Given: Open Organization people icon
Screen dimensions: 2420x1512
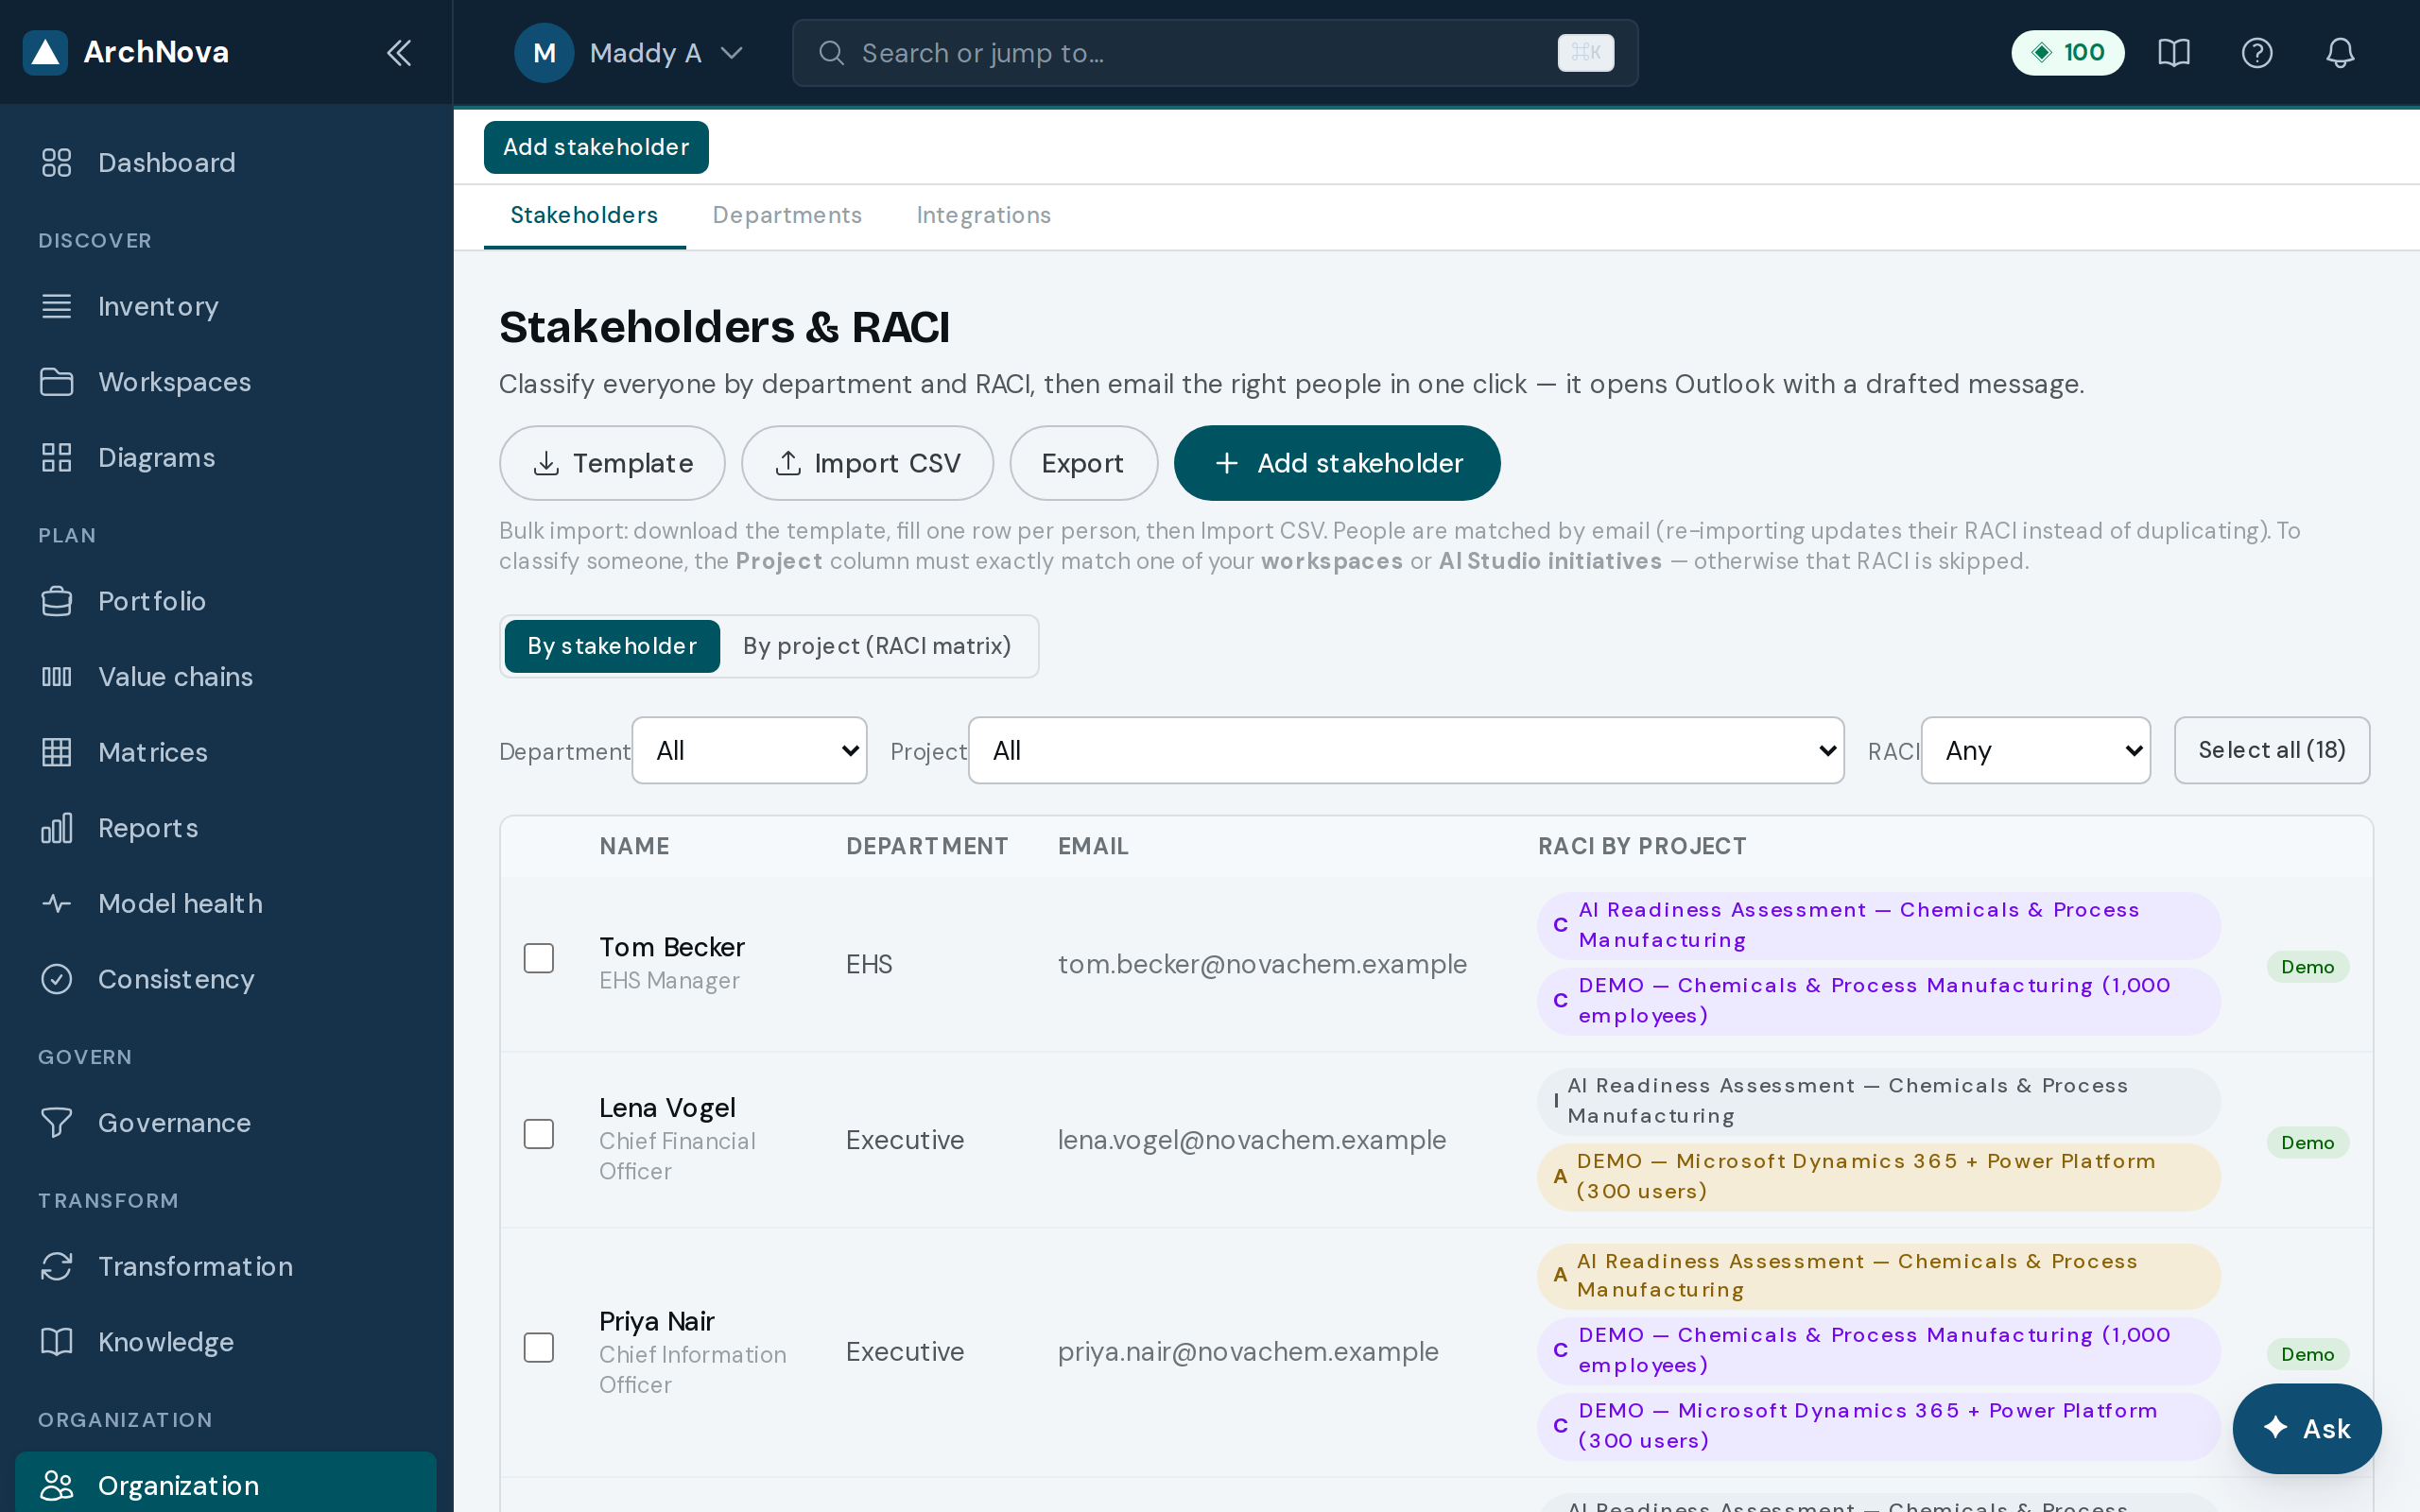Looking at the screenshot, I should click(x=57, y=1486).
